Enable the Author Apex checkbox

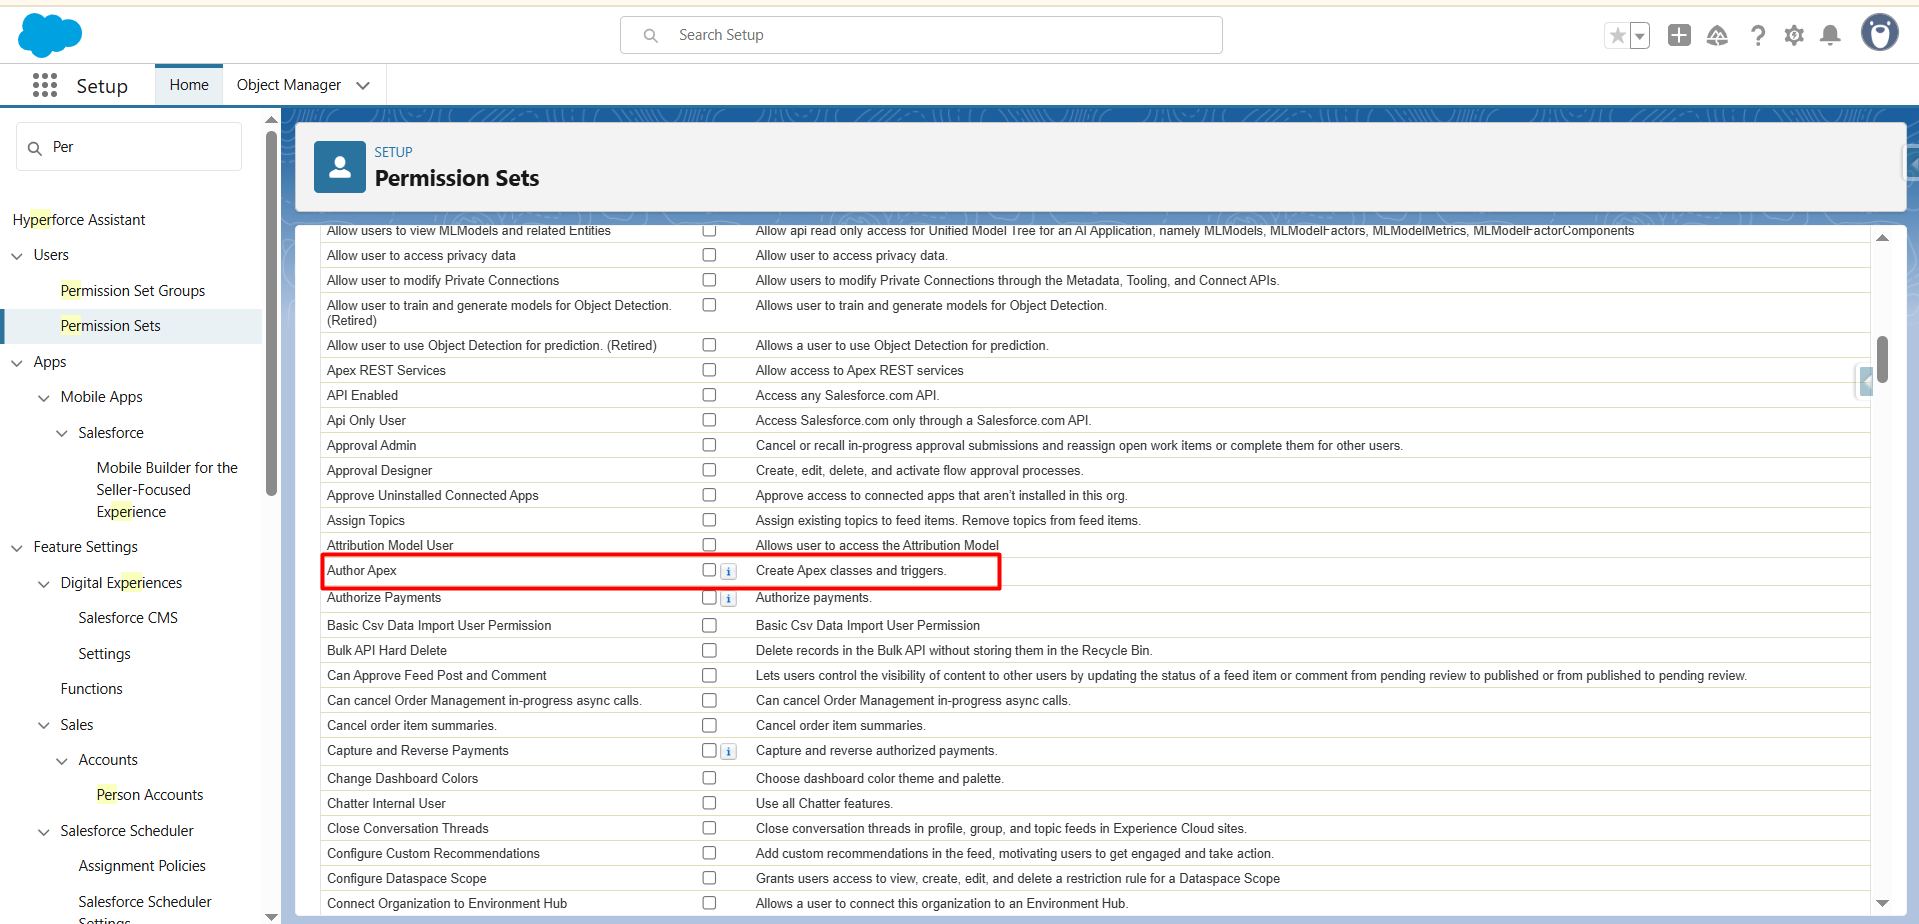click(709, 570)
